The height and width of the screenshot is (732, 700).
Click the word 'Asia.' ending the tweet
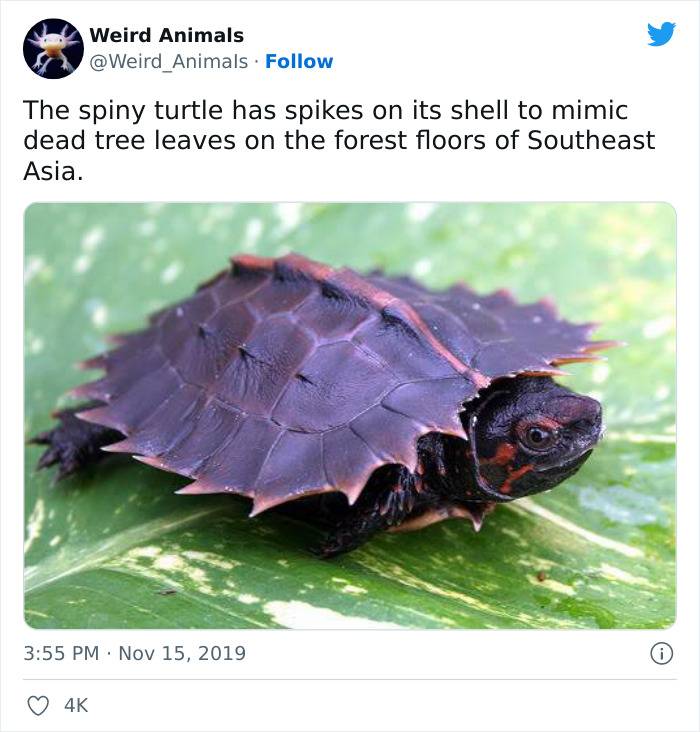point(53,171)
